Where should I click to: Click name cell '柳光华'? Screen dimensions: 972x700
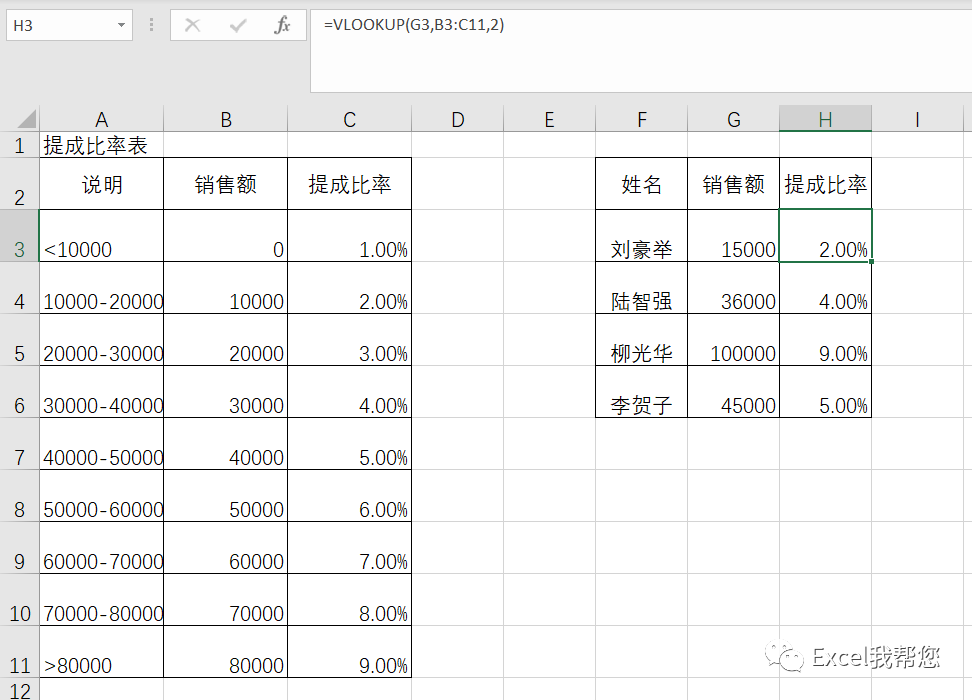coord(642,340)
